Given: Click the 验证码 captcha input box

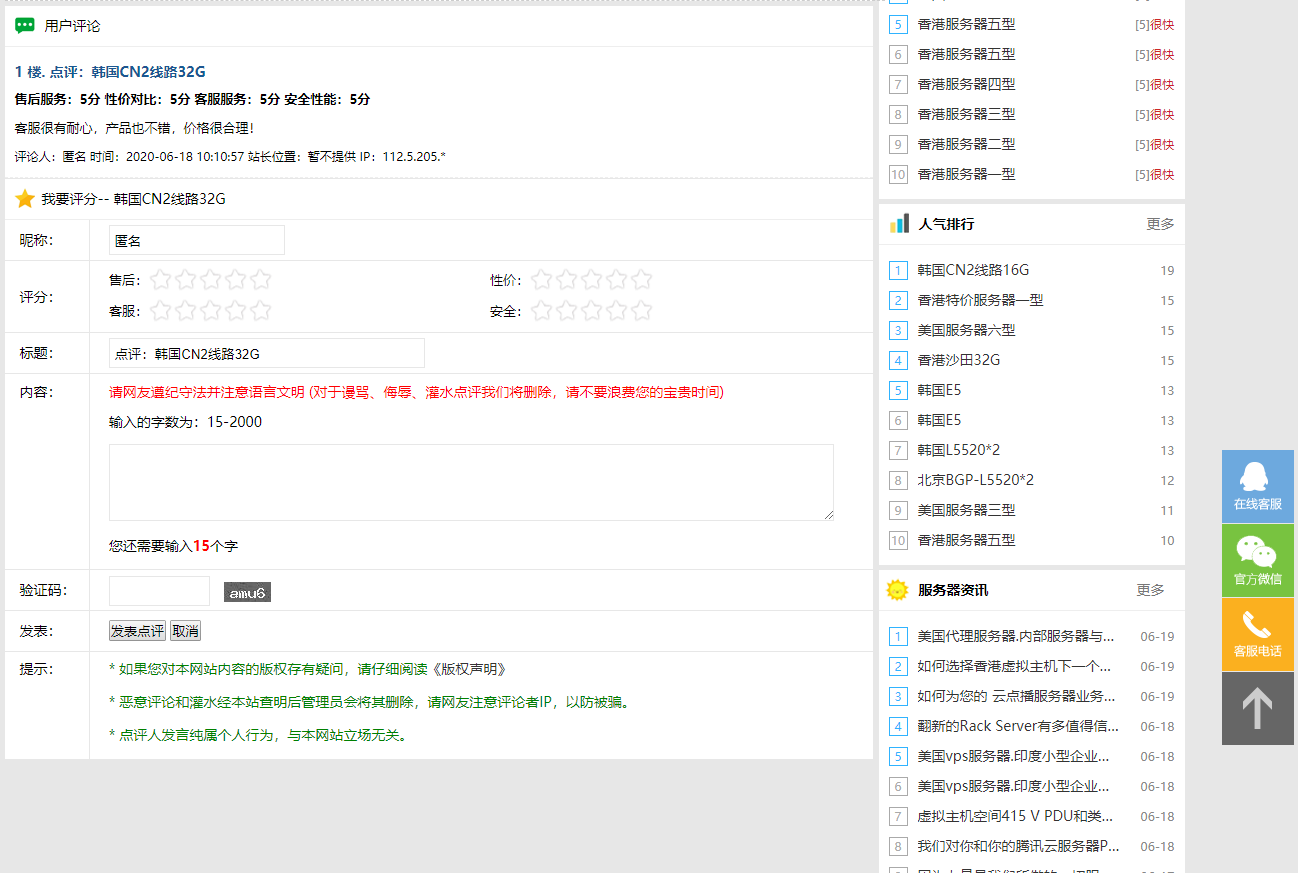Looking at the screenshot, I should pyautogui.click(x=159, y=591).
